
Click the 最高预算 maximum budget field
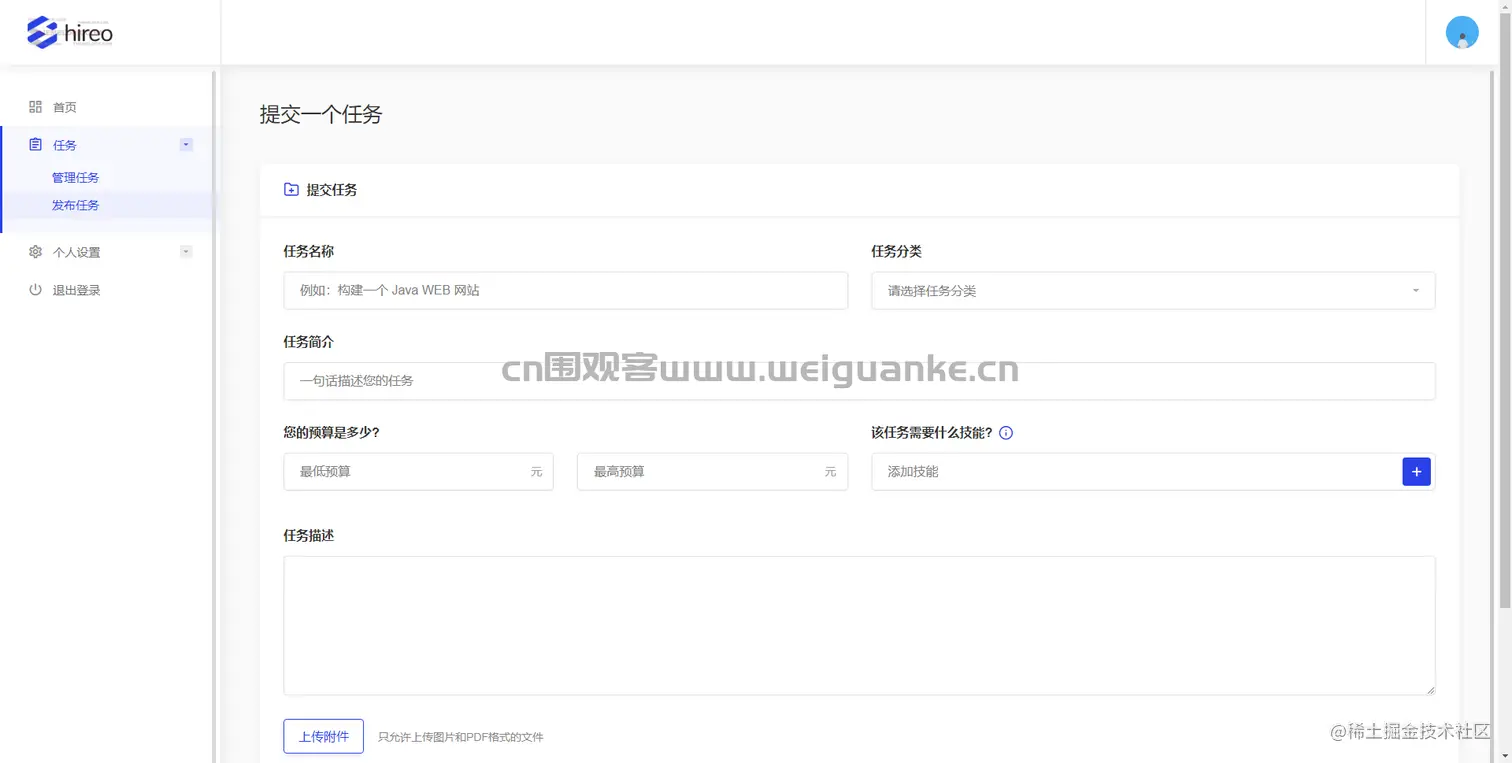click(x=712, y=472)
